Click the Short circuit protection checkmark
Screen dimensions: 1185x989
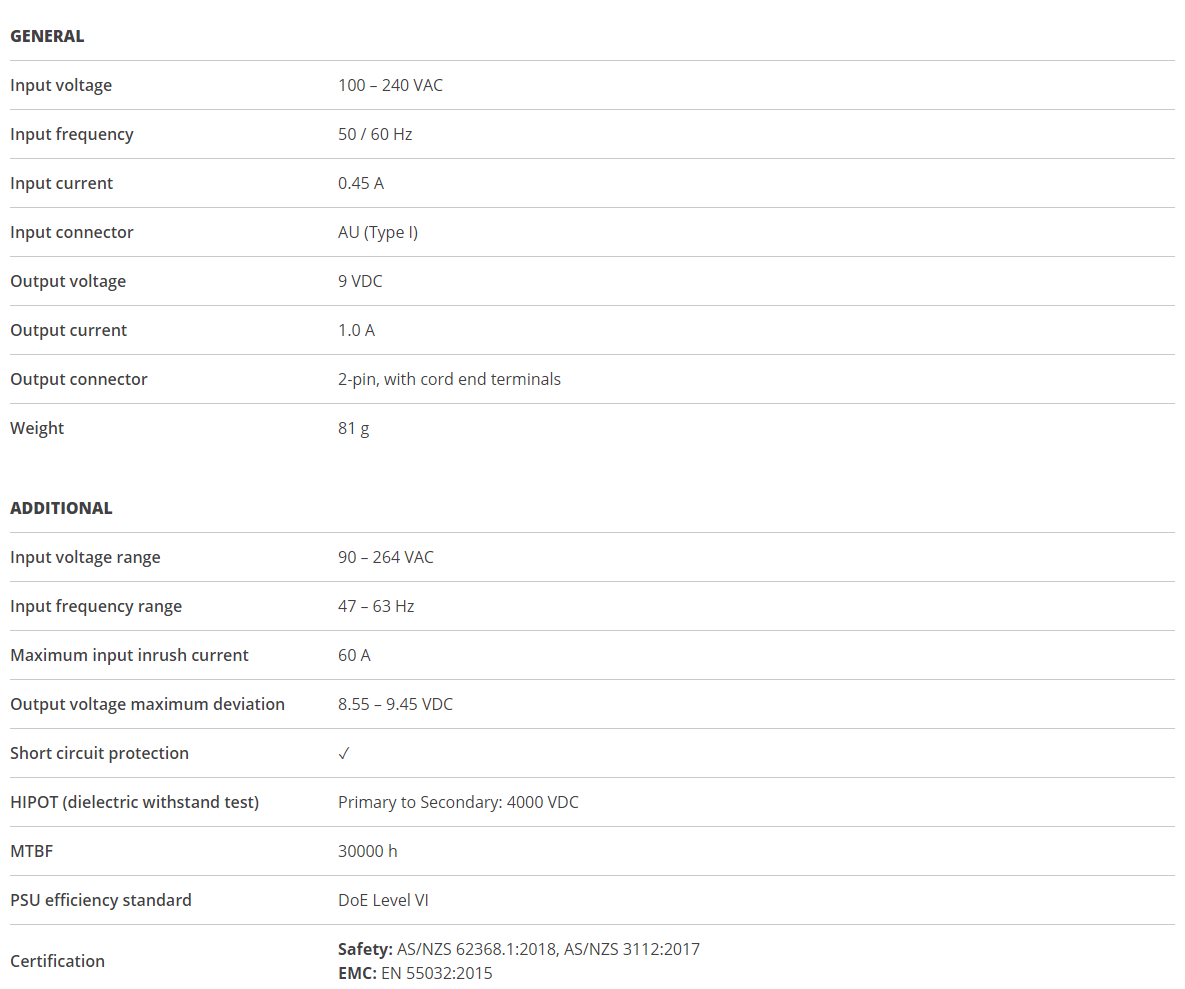[x=344, y=753]
